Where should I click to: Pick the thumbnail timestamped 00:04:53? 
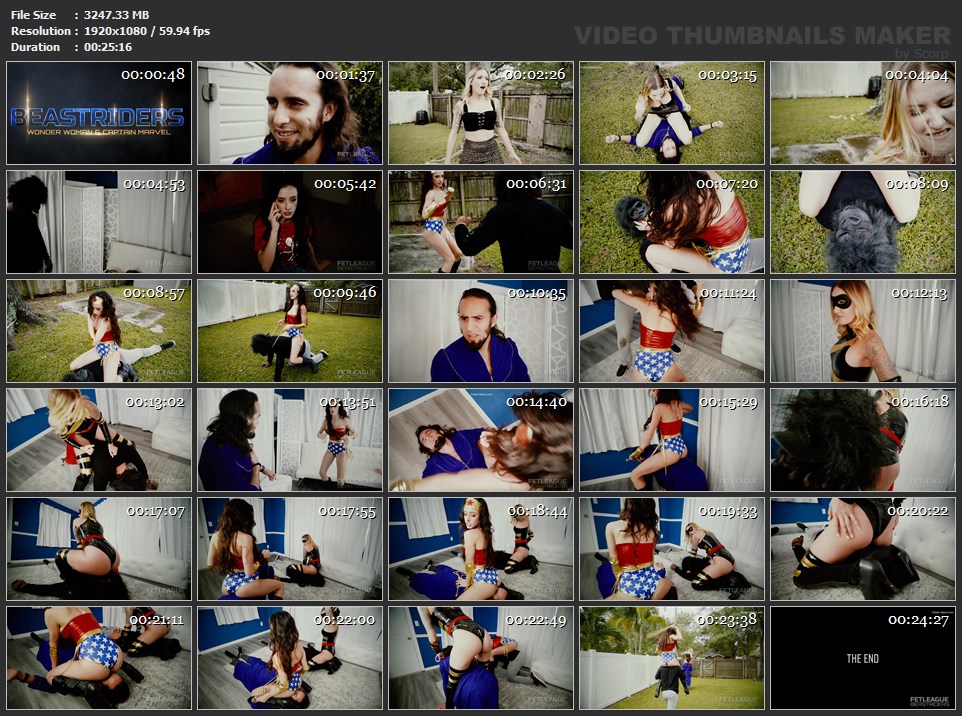[99, 221]
